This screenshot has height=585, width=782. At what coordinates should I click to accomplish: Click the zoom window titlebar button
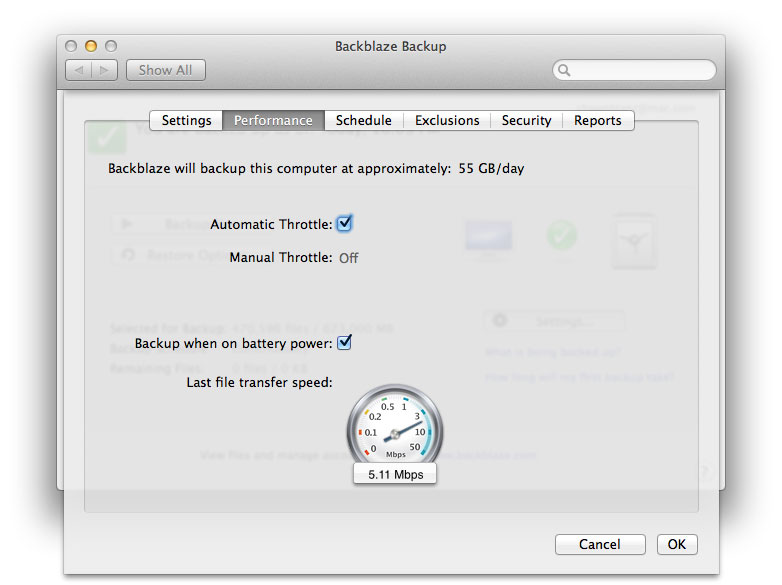[x=111, y=46]
